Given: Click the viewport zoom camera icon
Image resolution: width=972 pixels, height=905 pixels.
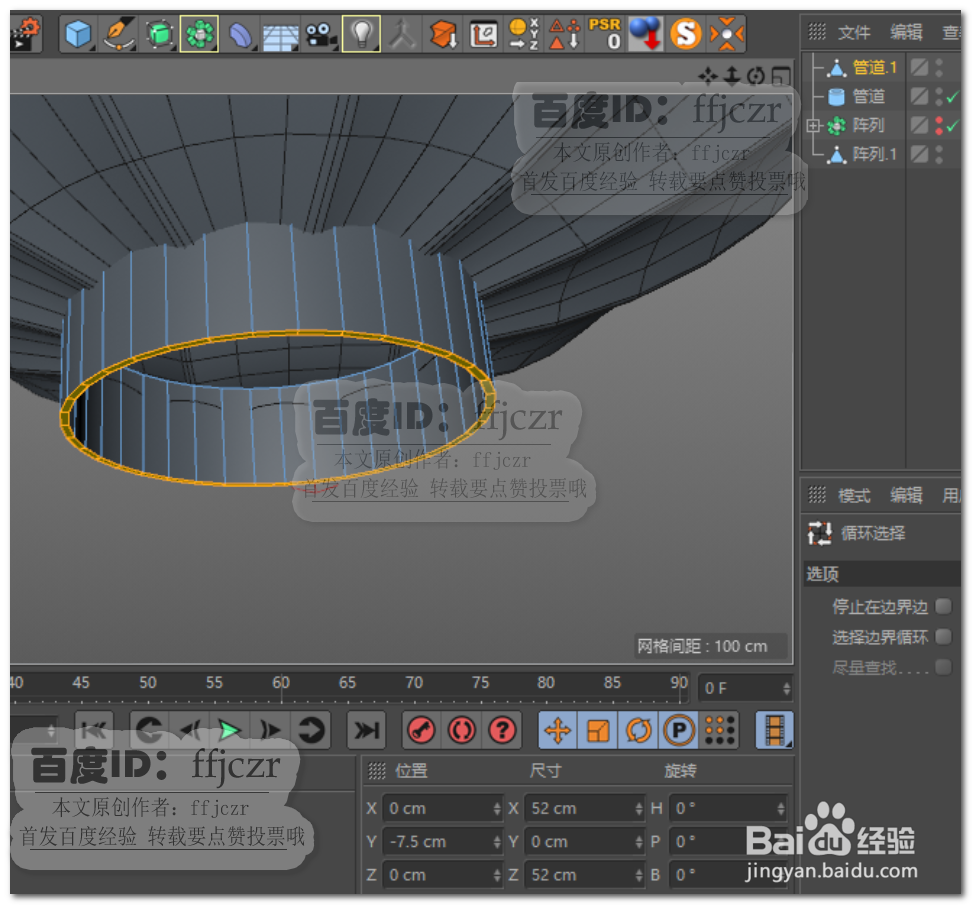Looking at the screenshot, I should (732, 76).
